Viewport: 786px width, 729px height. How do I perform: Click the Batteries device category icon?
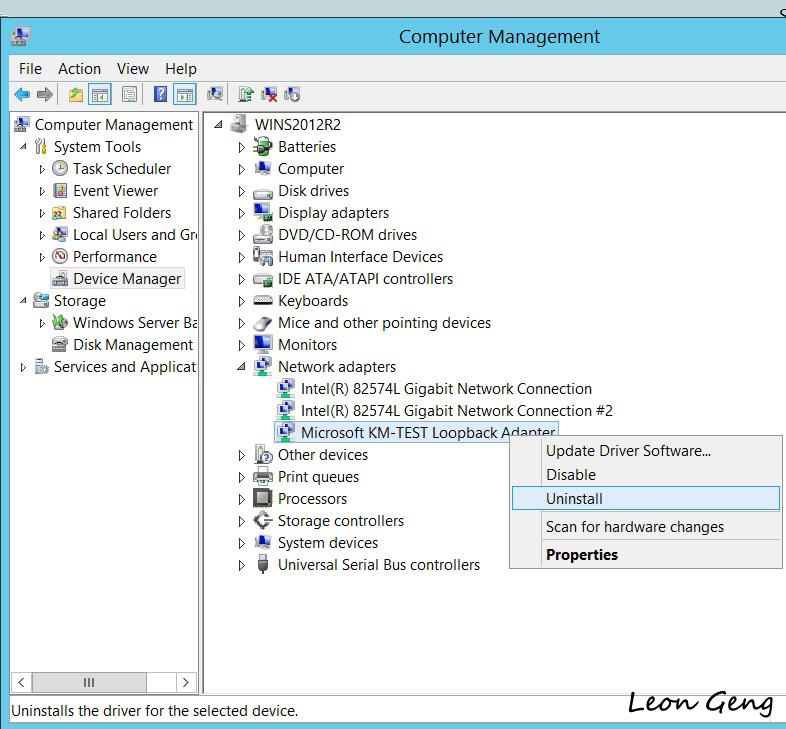tap(262, 146)
